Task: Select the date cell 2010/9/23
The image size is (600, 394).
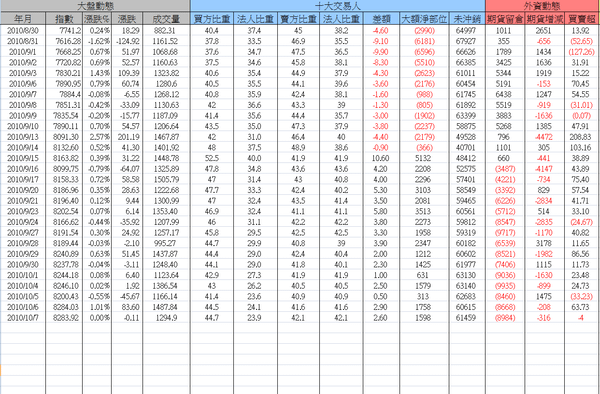Action: (23, 211)
